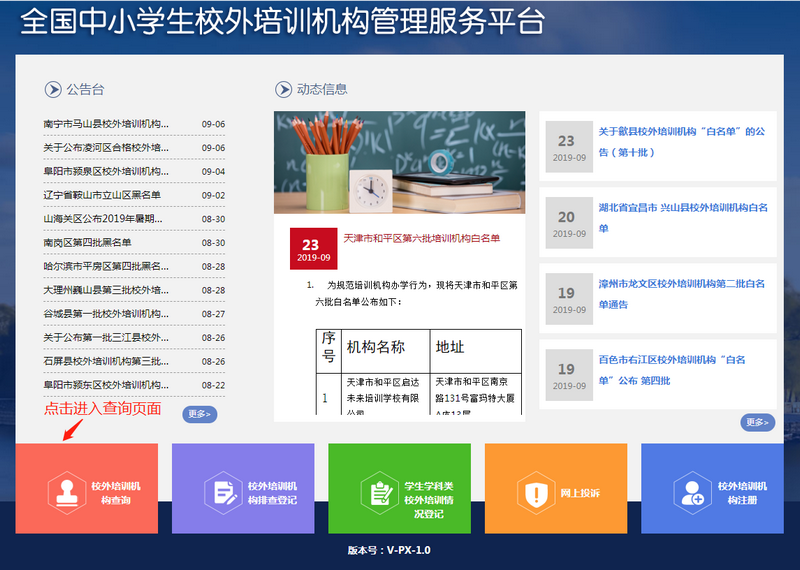Click the add-user icon for 校外培训机构注册
The width and height of the screenshot is (800, 570).
[693, 493]
